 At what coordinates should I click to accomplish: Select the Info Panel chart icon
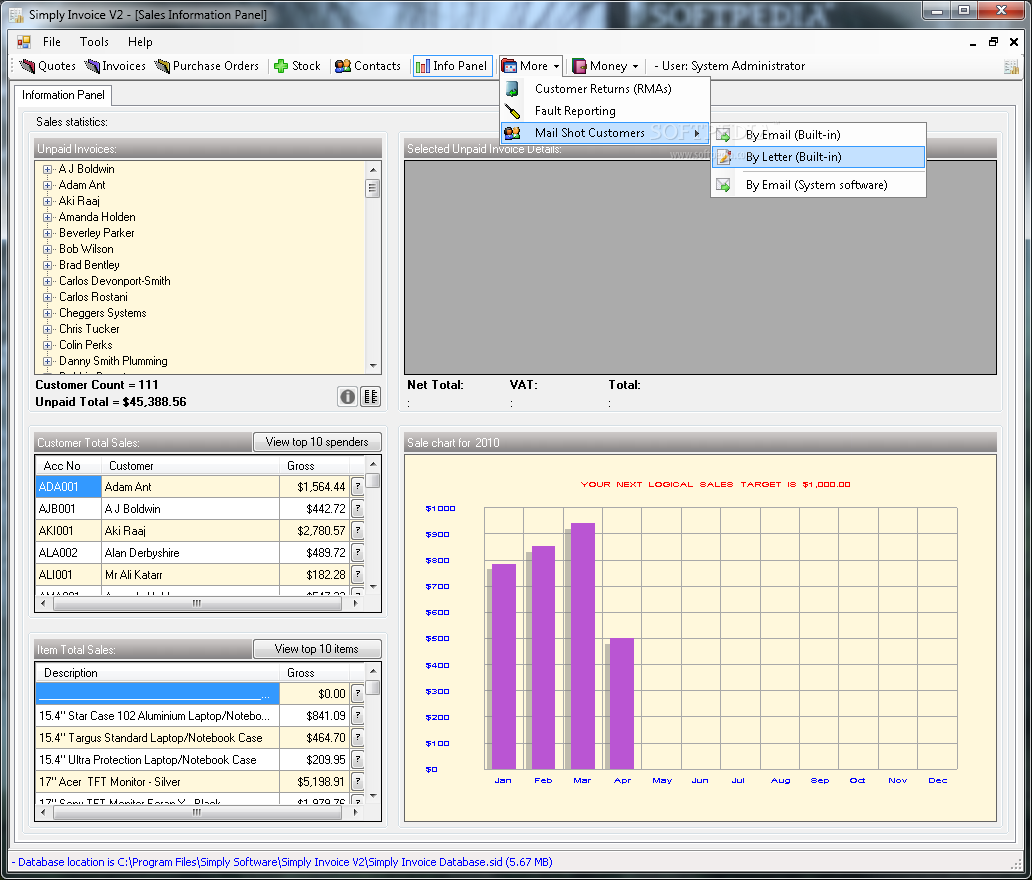pos(423,66)
